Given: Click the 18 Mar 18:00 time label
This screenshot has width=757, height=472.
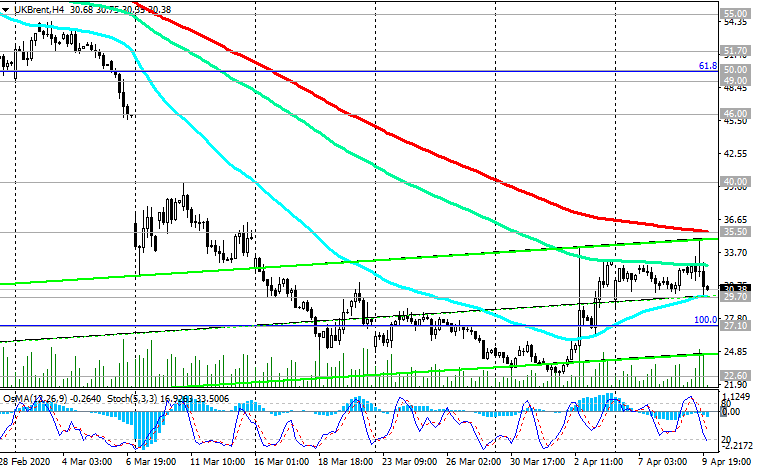Looking at the screenshot, I should (346, 461).
